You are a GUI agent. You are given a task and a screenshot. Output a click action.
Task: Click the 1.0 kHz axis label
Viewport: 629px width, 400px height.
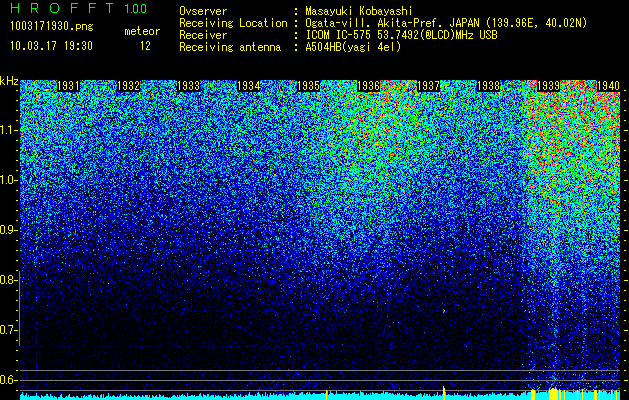pos(7,180)
